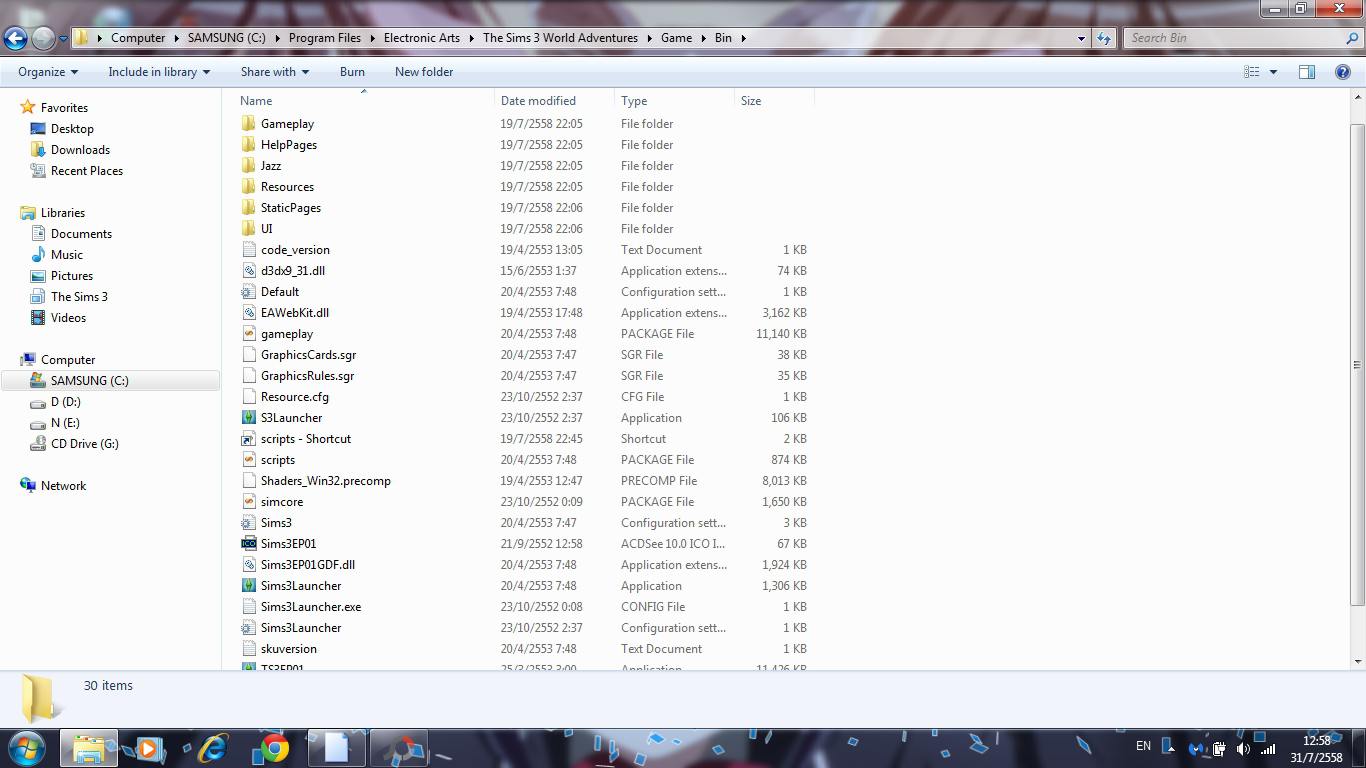Click Network in the navigation pane
This screenshot has width=1366, height=768.
coord(63,486)
